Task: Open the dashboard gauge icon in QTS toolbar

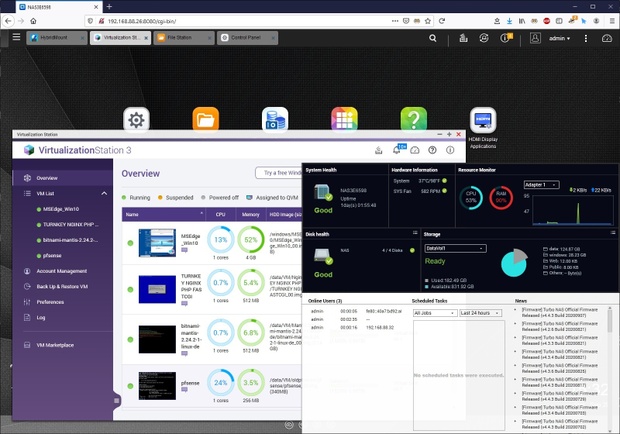Action: (607, 38)
